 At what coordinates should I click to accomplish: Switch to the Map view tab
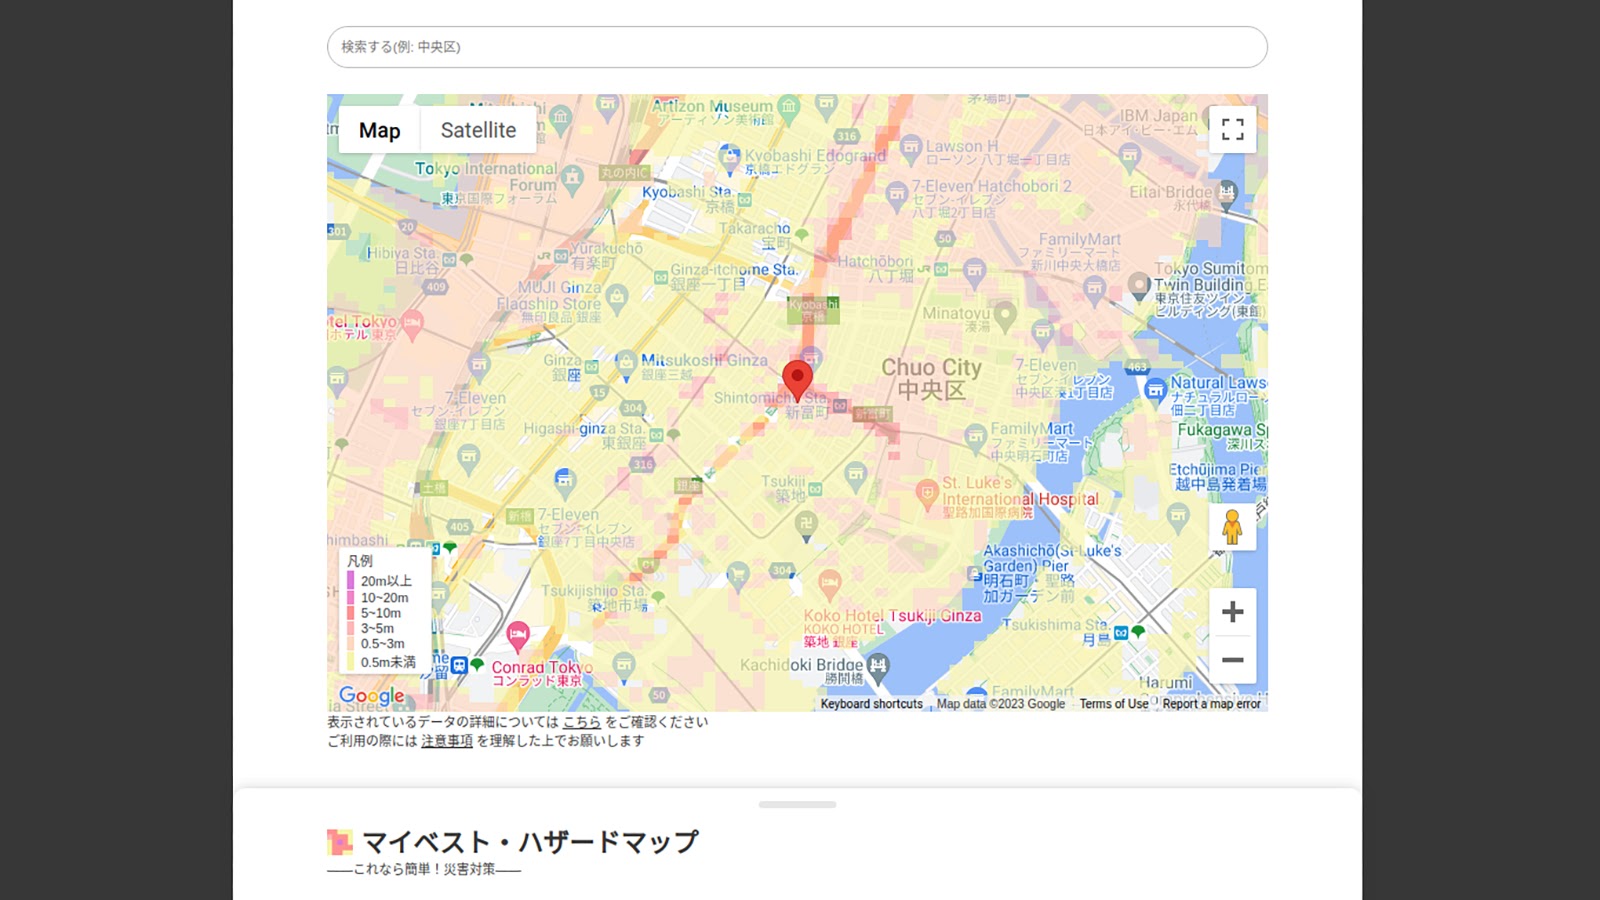pyautogui.click(x=380, y=130)
